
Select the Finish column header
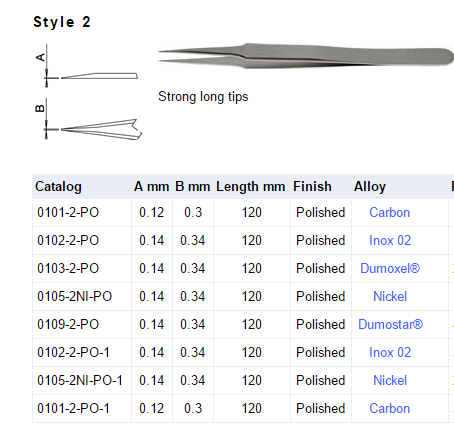tap(312, 187)
